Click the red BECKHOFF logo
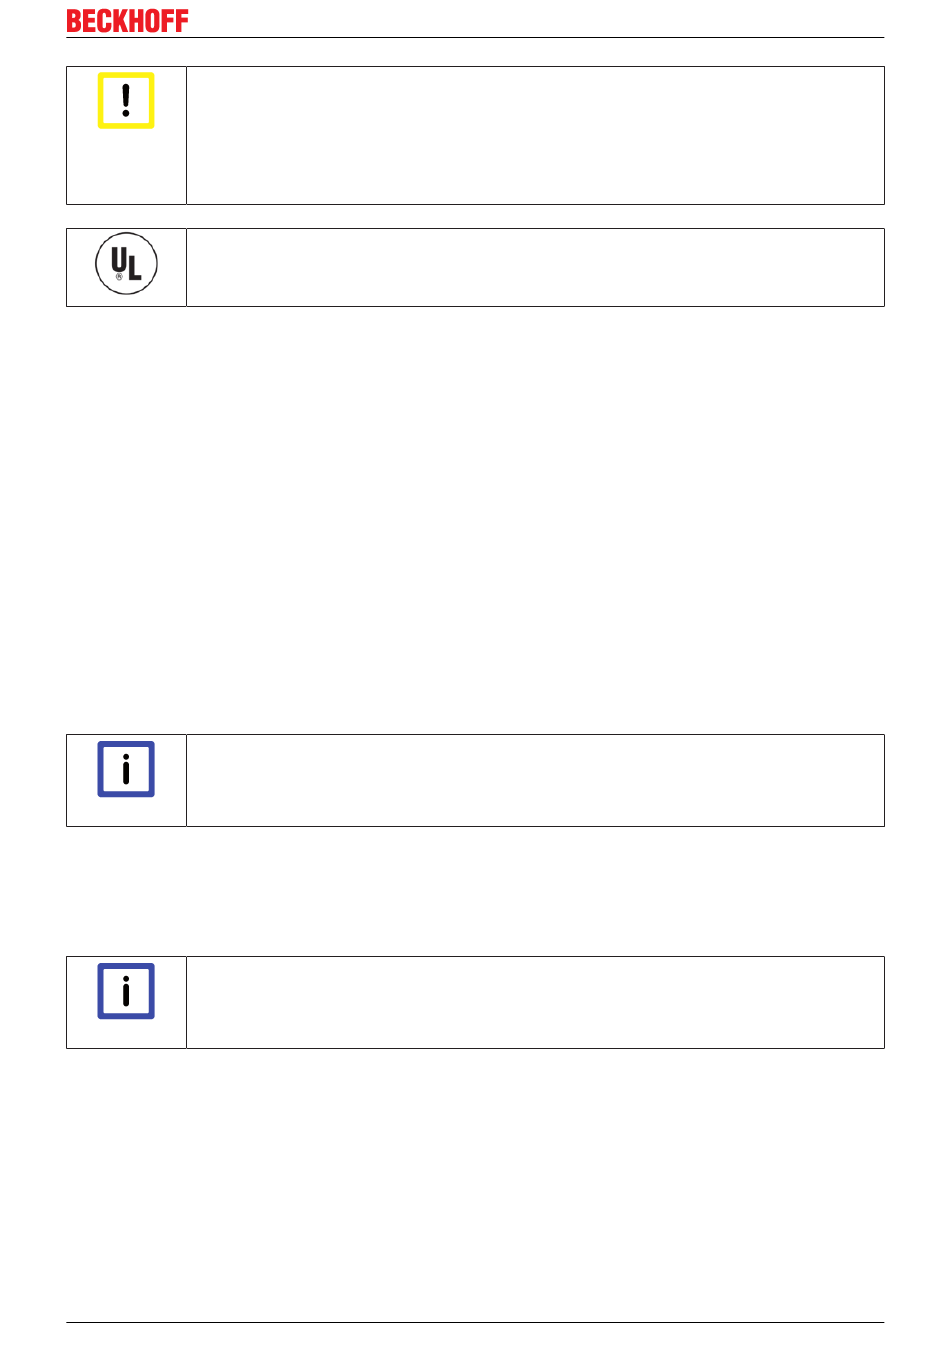 point(127,21)
